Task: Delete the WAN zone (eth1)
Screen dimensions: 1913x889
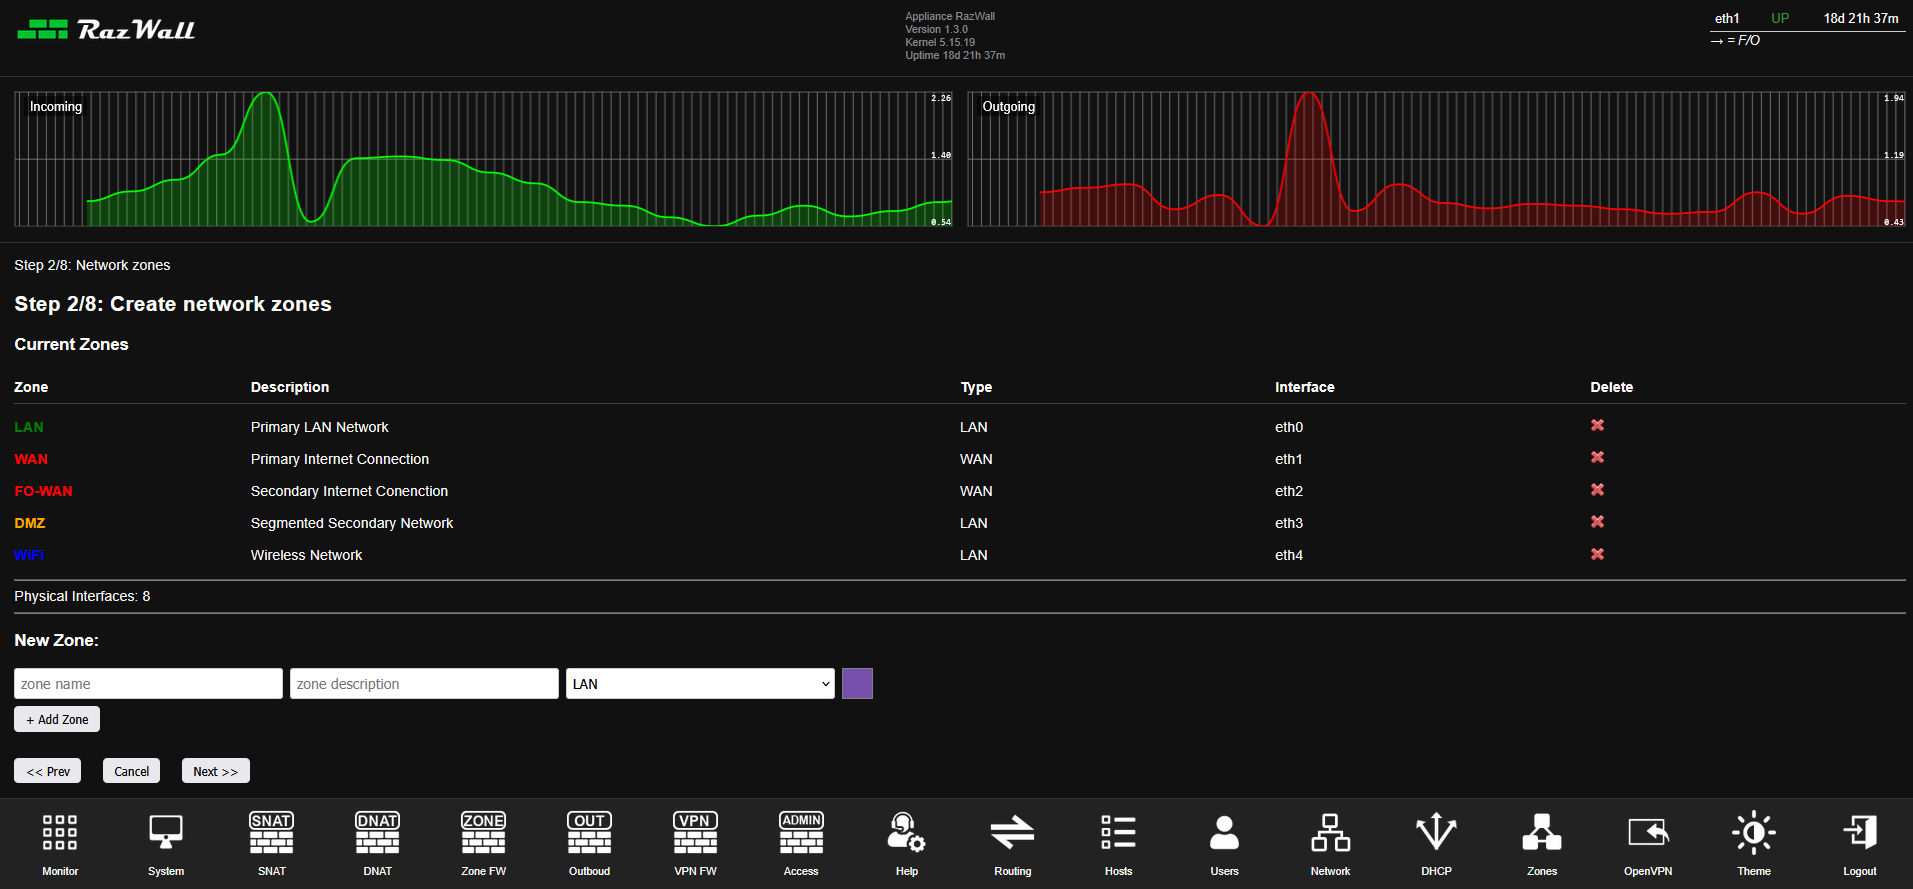Action: [1598, 458]
